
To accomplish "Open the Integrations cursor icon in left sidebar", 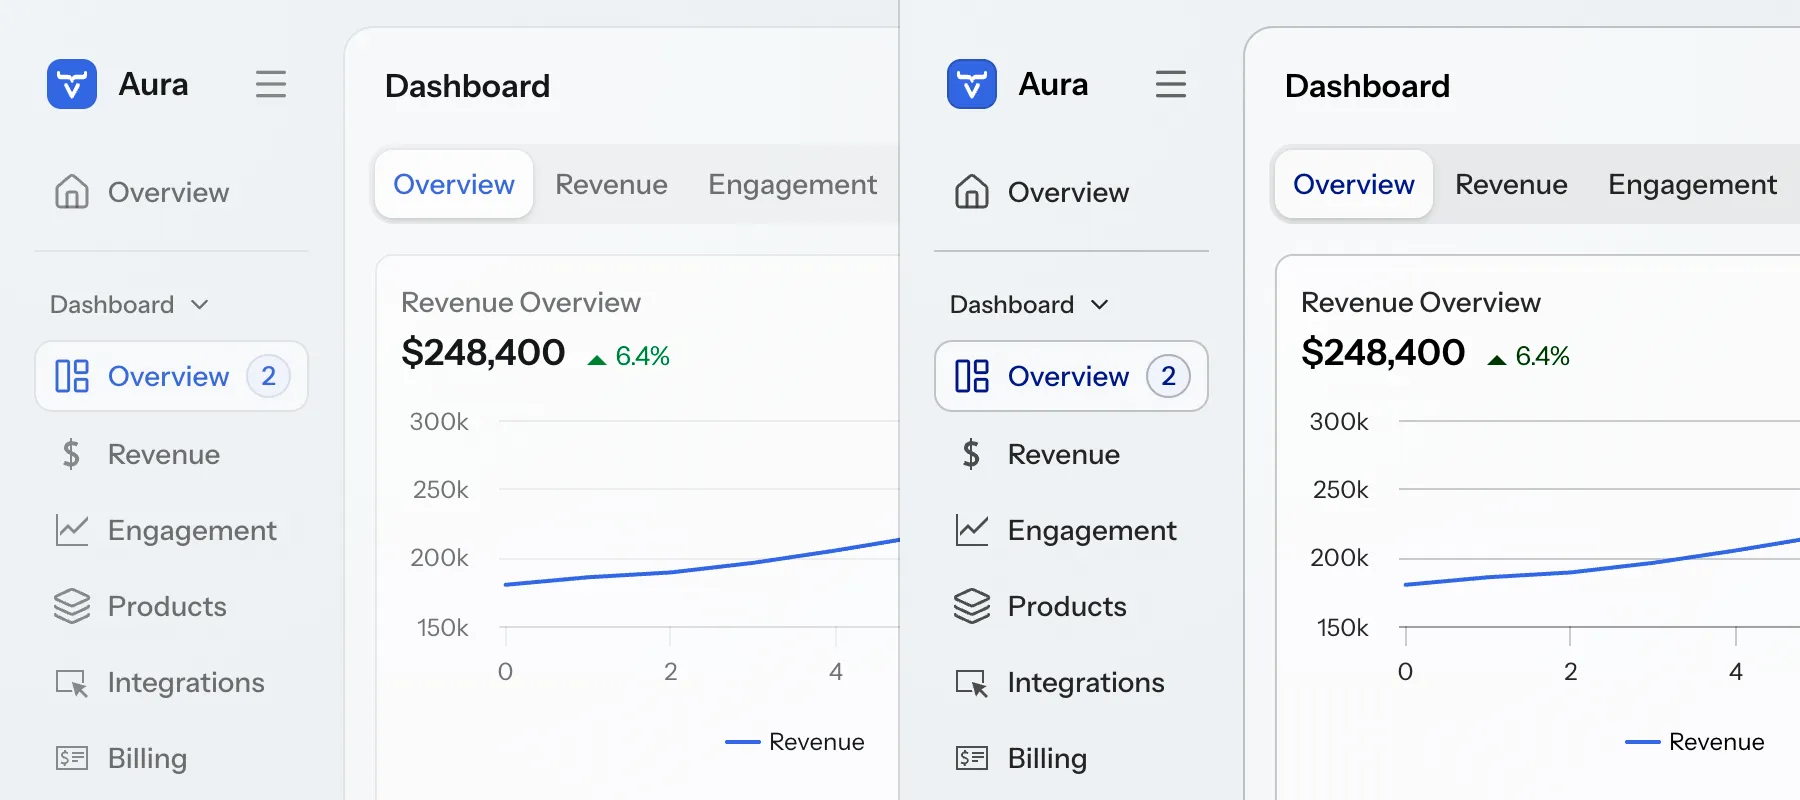I will coord(72,683).
